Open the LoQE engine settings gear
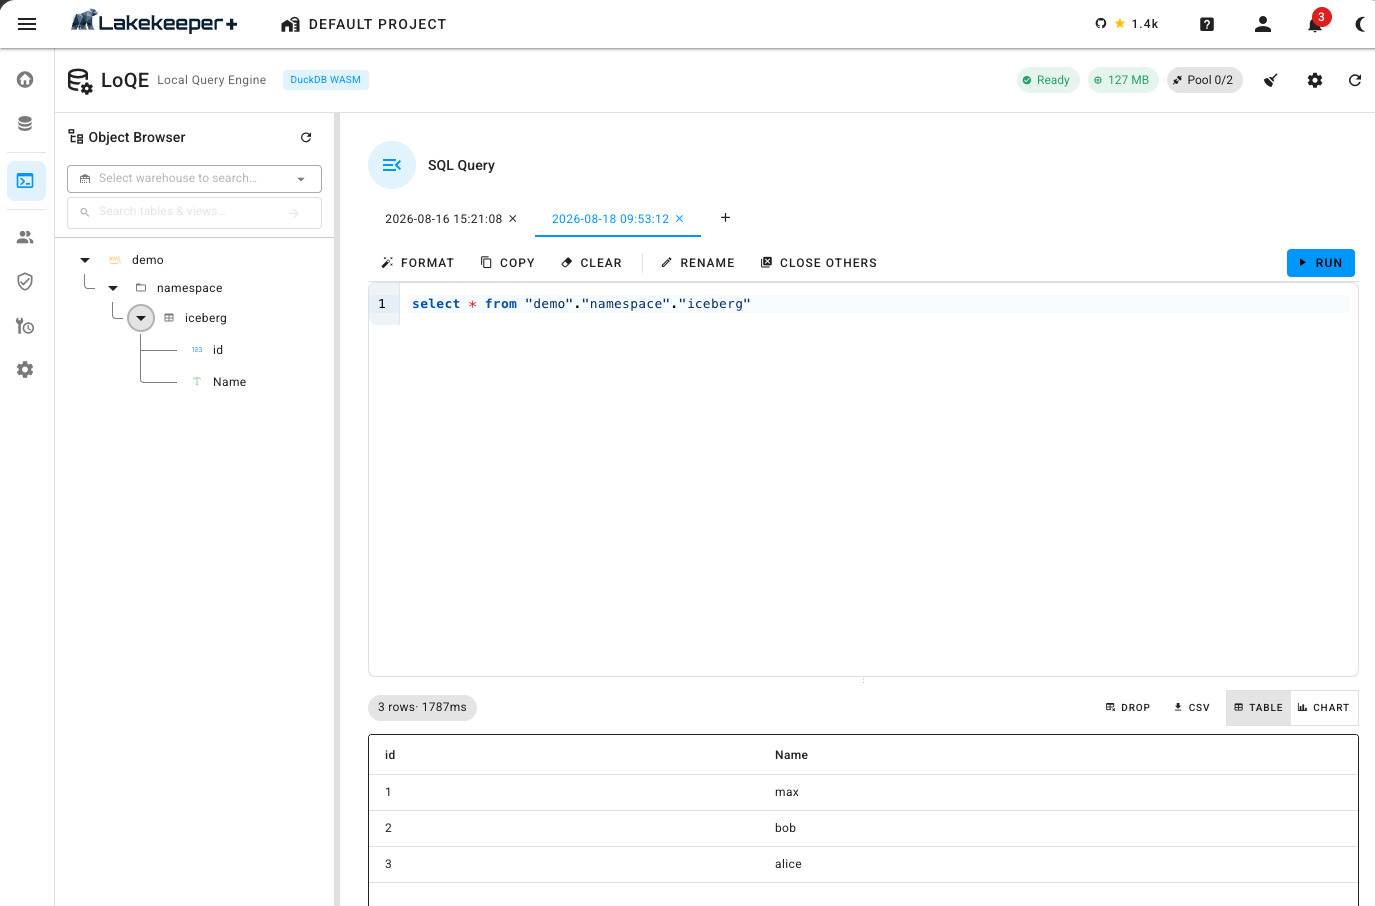 click(1315, 80)
